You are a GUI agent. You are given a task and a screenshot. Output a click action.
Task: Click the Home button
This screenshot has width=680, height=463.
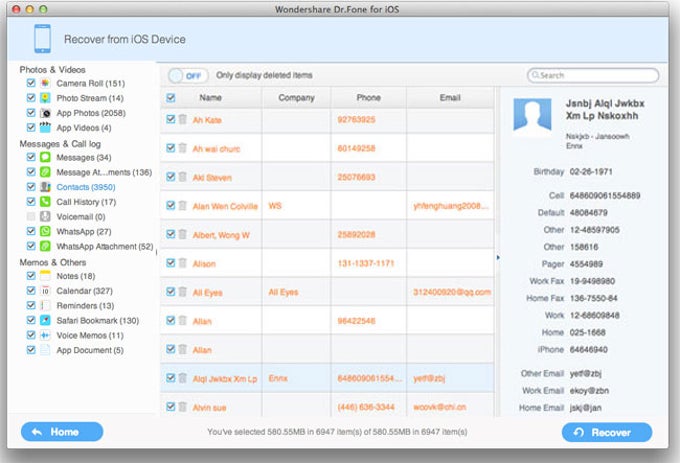[x=62, y=432]
